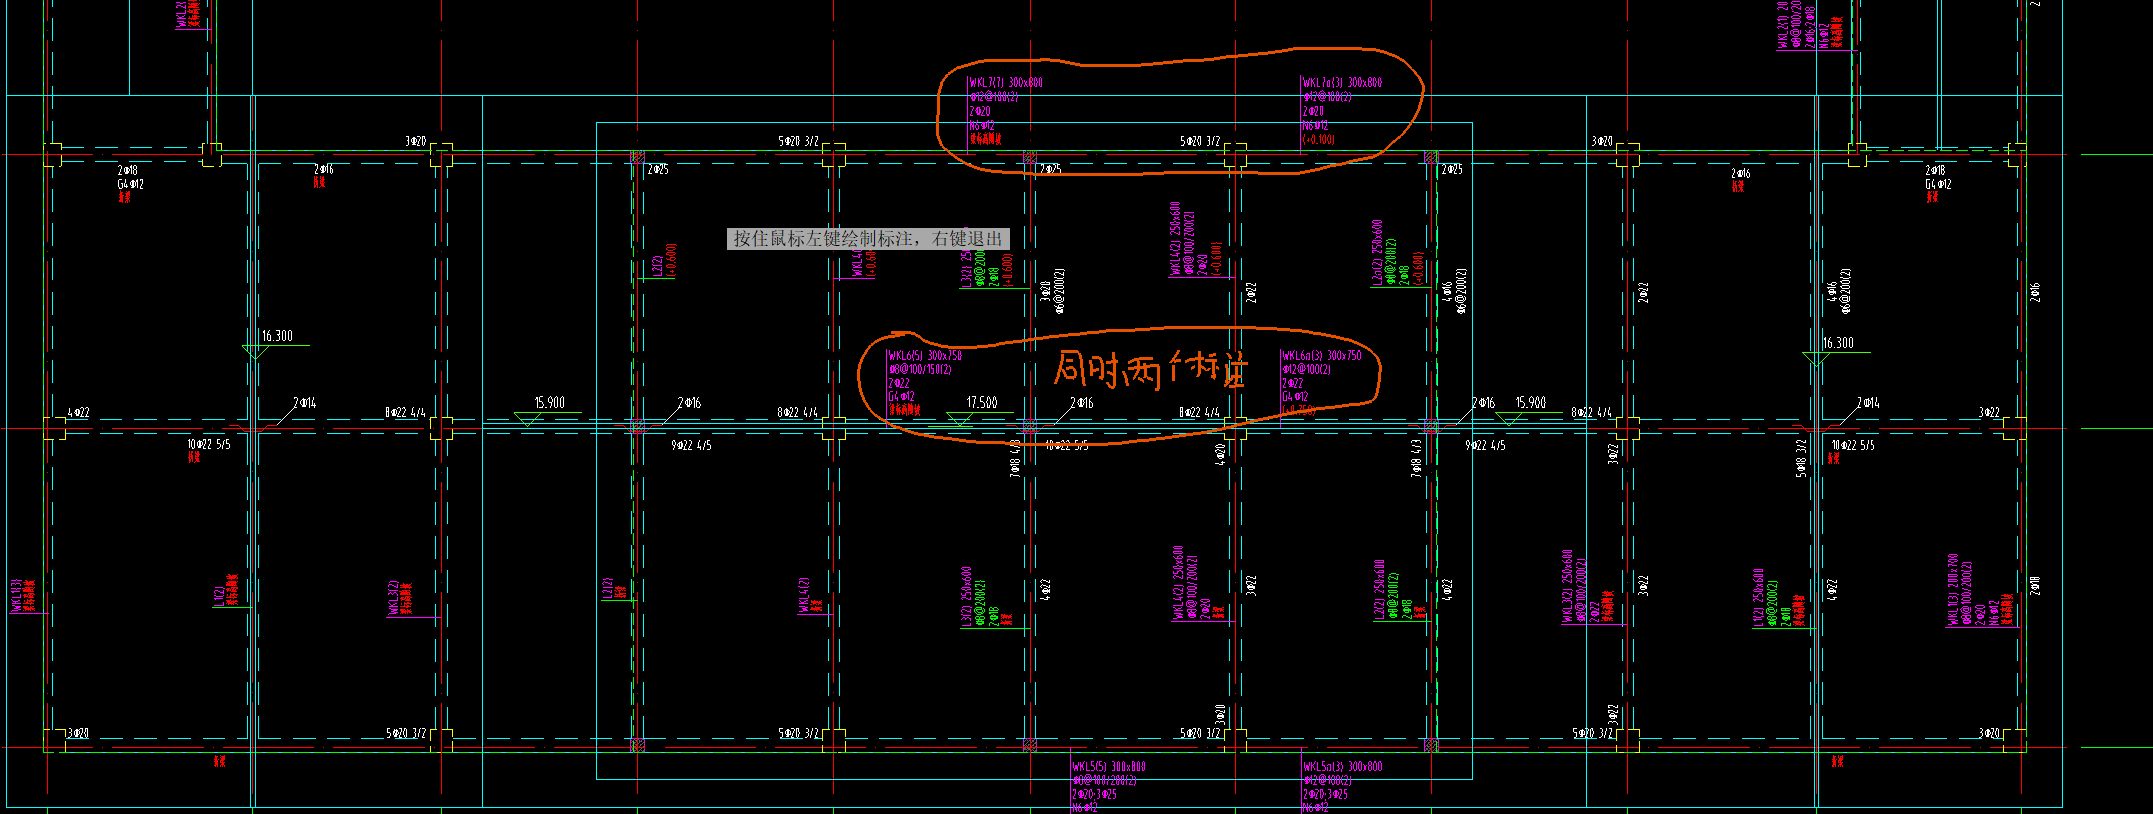The height and width of the screenshot is (814, 2153).
Task: Select the 17.500 elevation mark
Action: (x=981, y=403)
